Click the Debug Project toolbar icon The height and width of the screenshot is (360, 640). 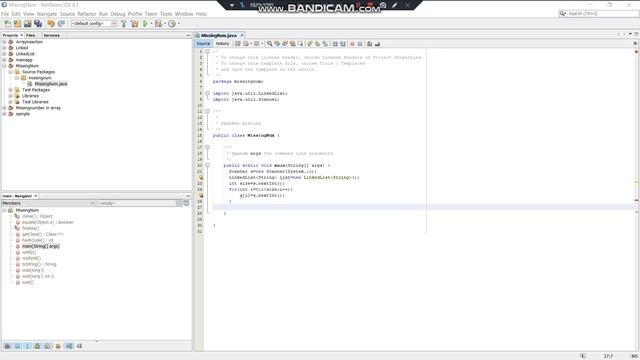pyautogui.click(x=158, y=24)
